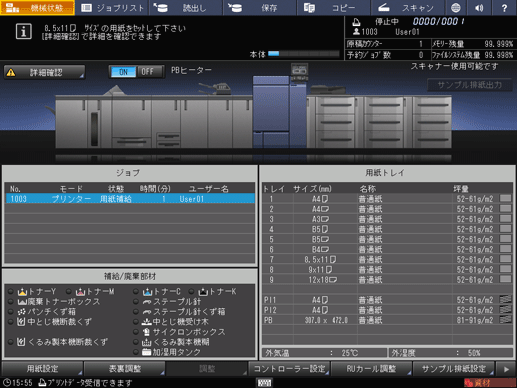Click the speaker volume icon
This screenshot has width=517, height=388.
click(479, 8)
